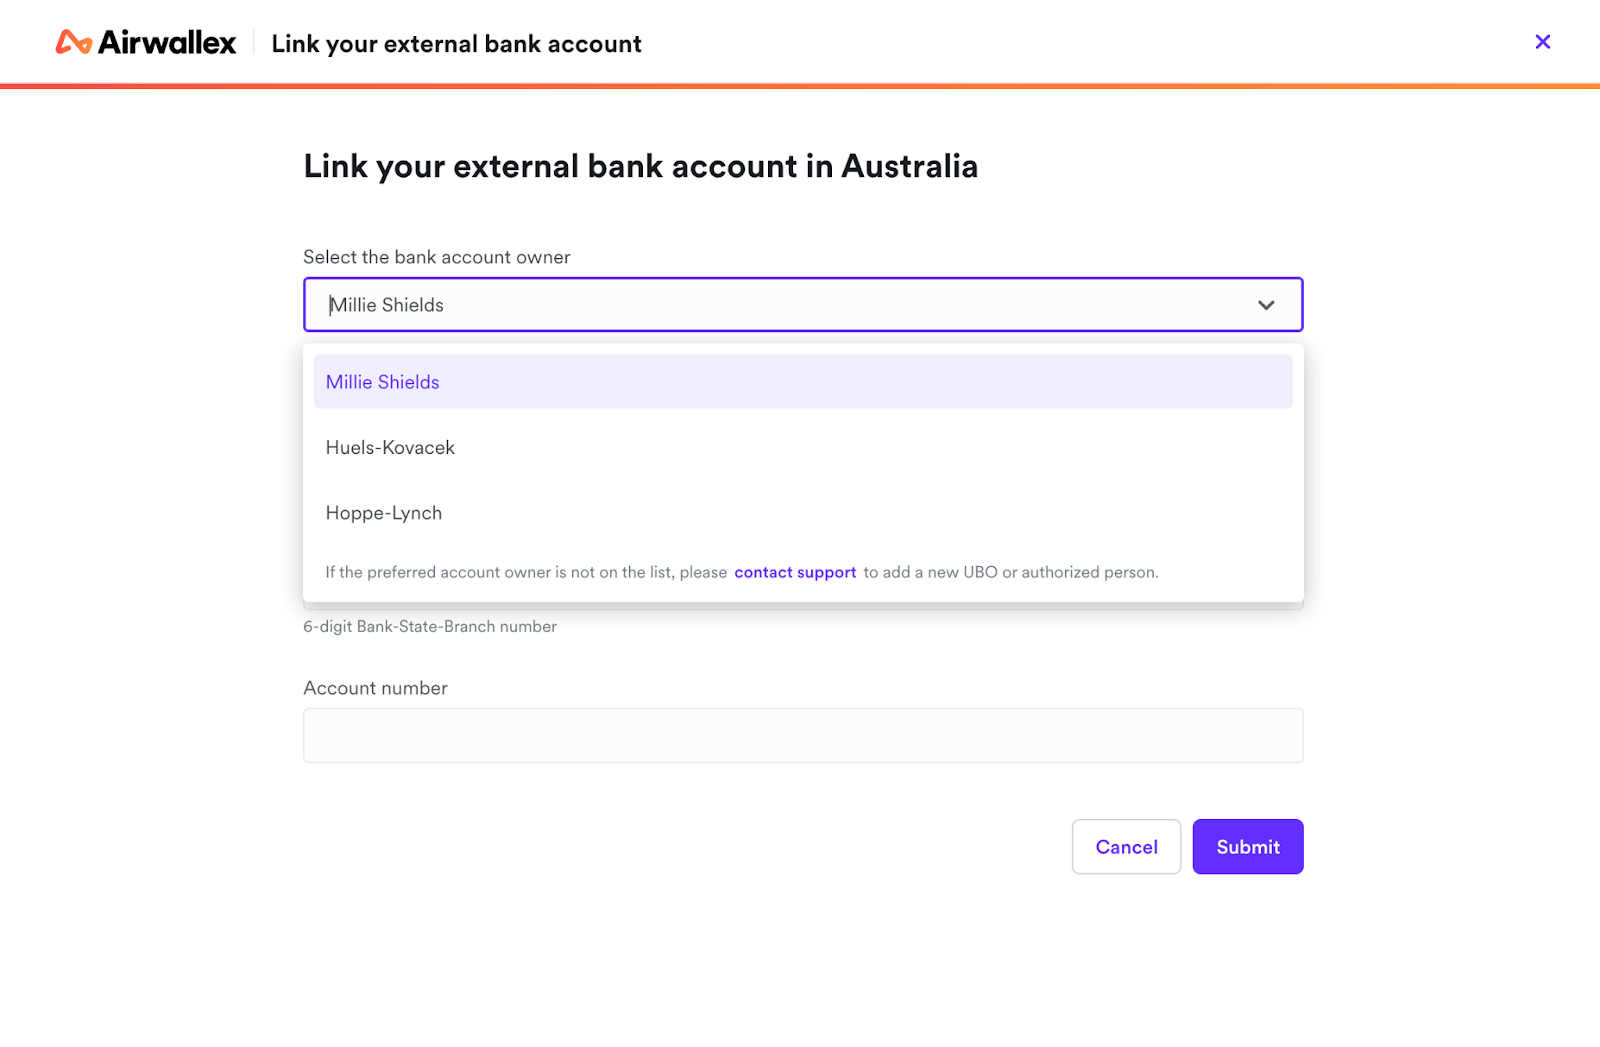Click Cancel to abort linking

click(1126, 846)
